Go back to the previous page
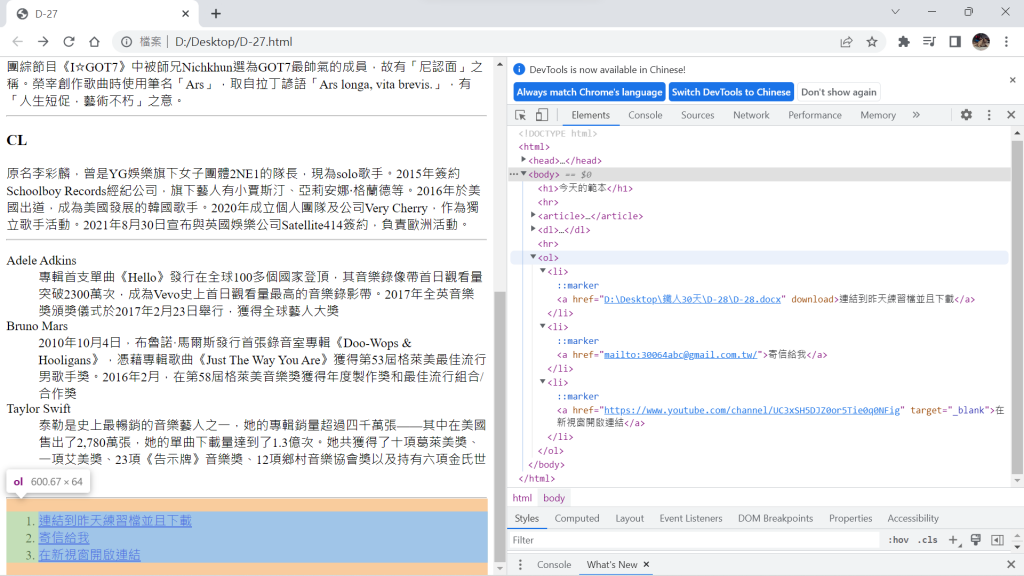The width and height of the screenshot is (1024, 576). pyautogui.click(x=18, y=42)
